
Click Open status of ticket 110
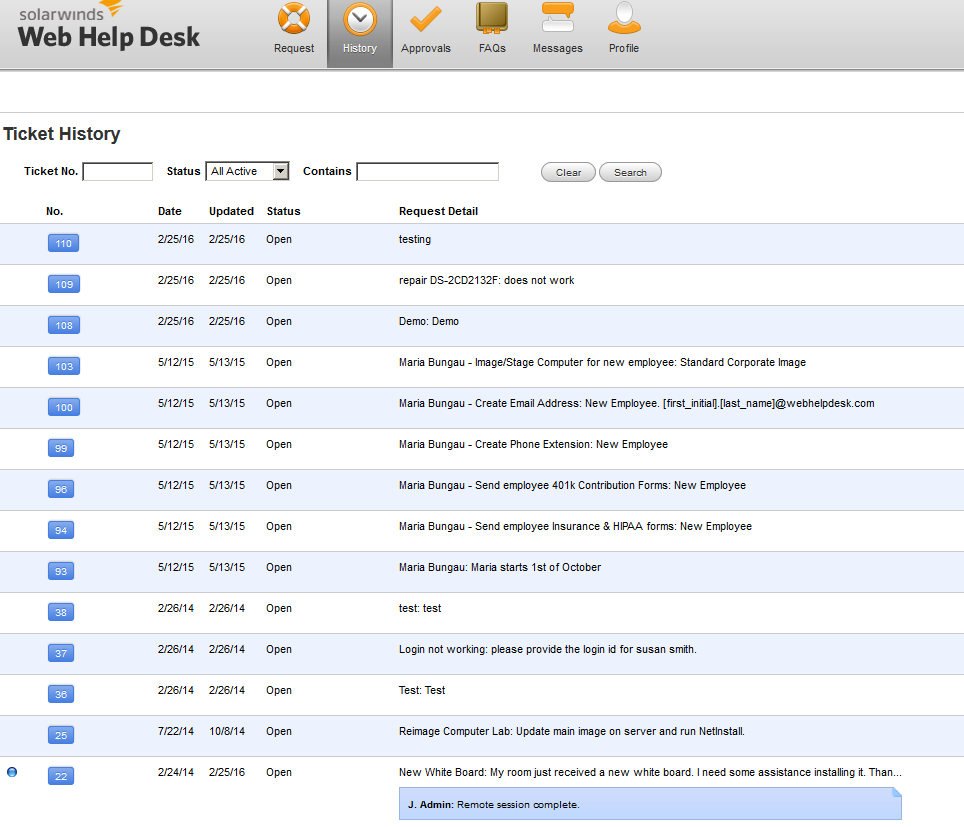[x=279, y=239]
